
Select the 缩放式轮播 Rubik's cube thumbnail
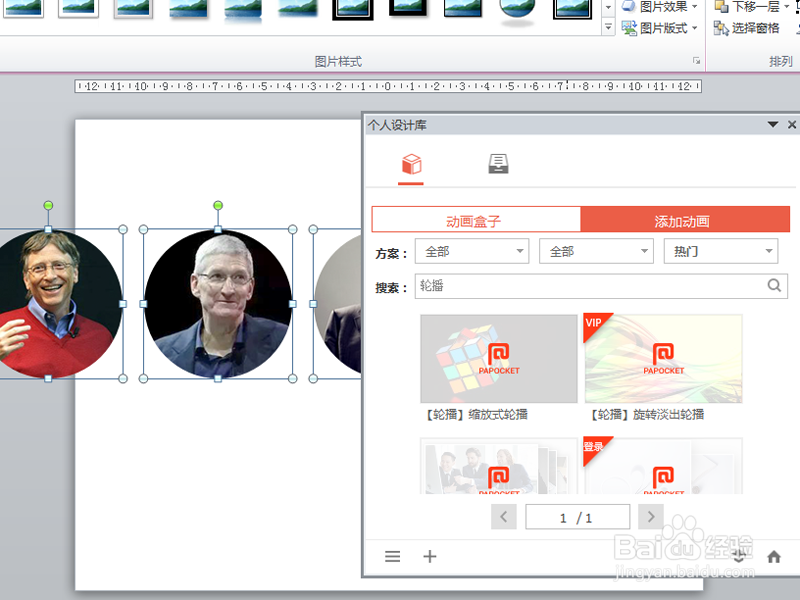point(498,359)
